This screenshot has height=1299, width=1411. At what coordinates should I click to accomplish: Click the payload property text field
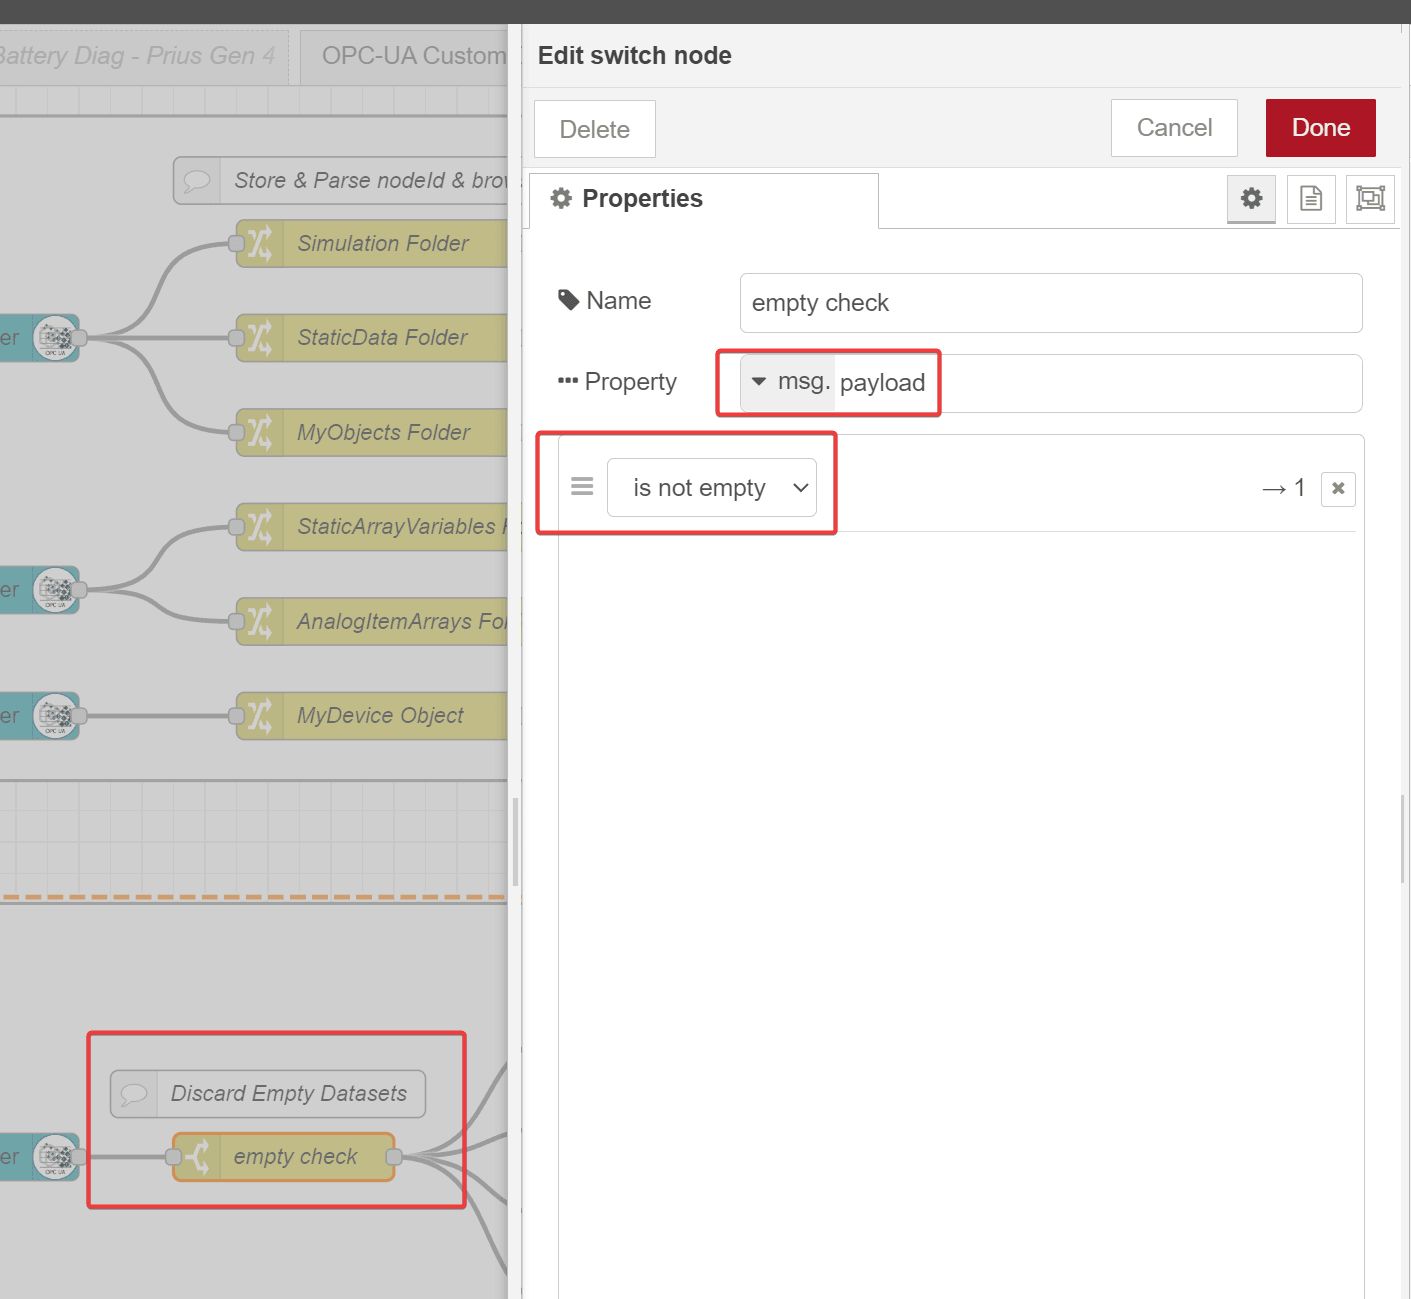(1095, 383)
